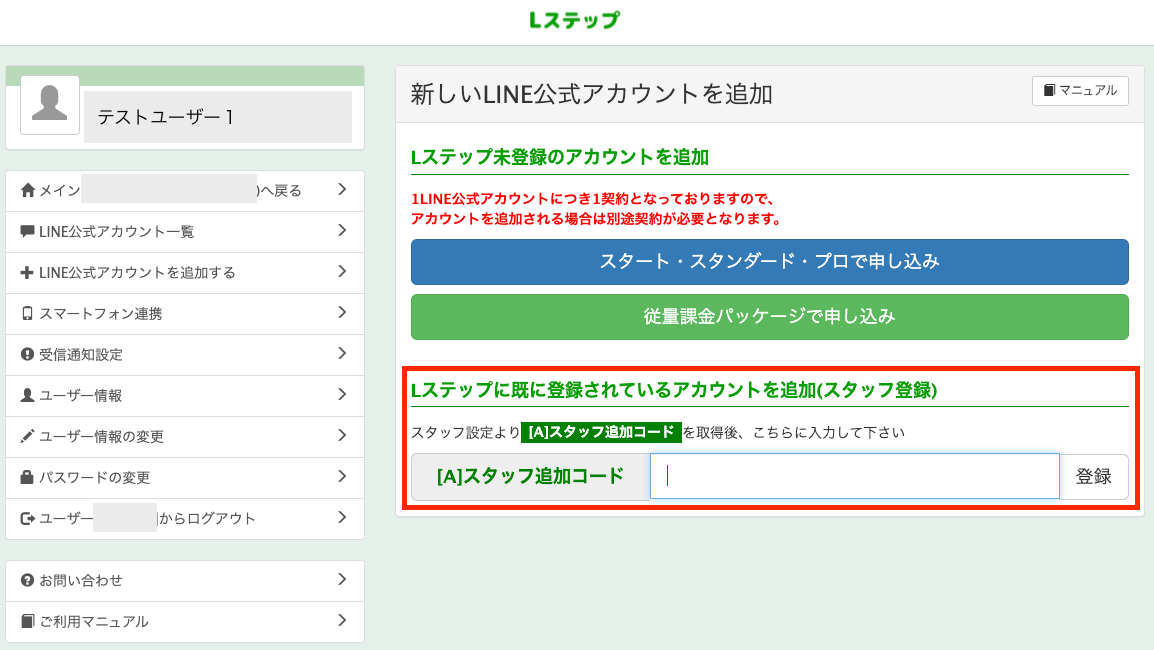This screenshot has width=1154, height=650.
Task: Click 従量課金パッケージで申し込み button
Action: pyautogui.click(x=769, y=317)
